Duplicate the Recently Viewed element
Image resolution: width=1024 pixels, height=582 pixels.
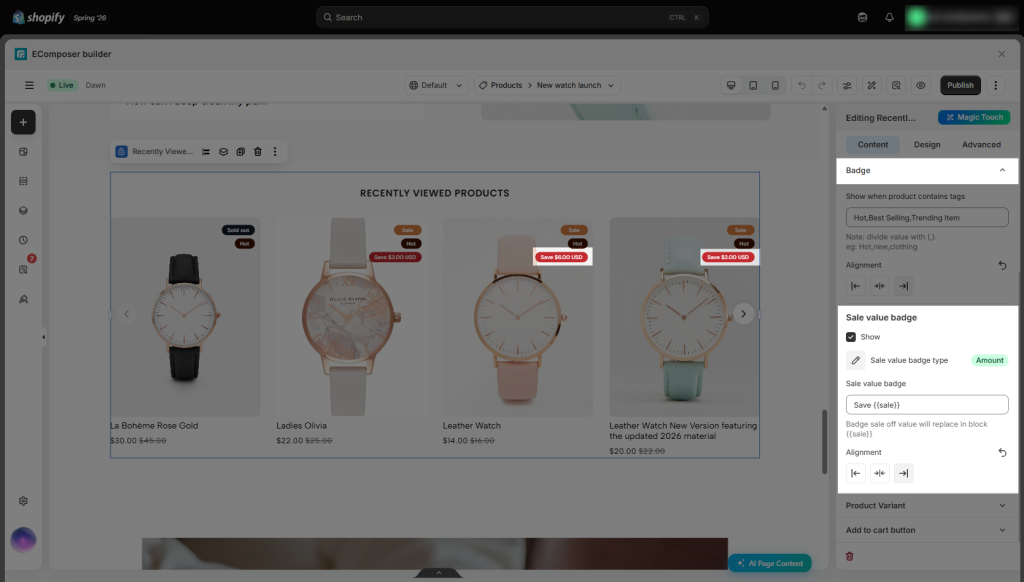[240, 152]
